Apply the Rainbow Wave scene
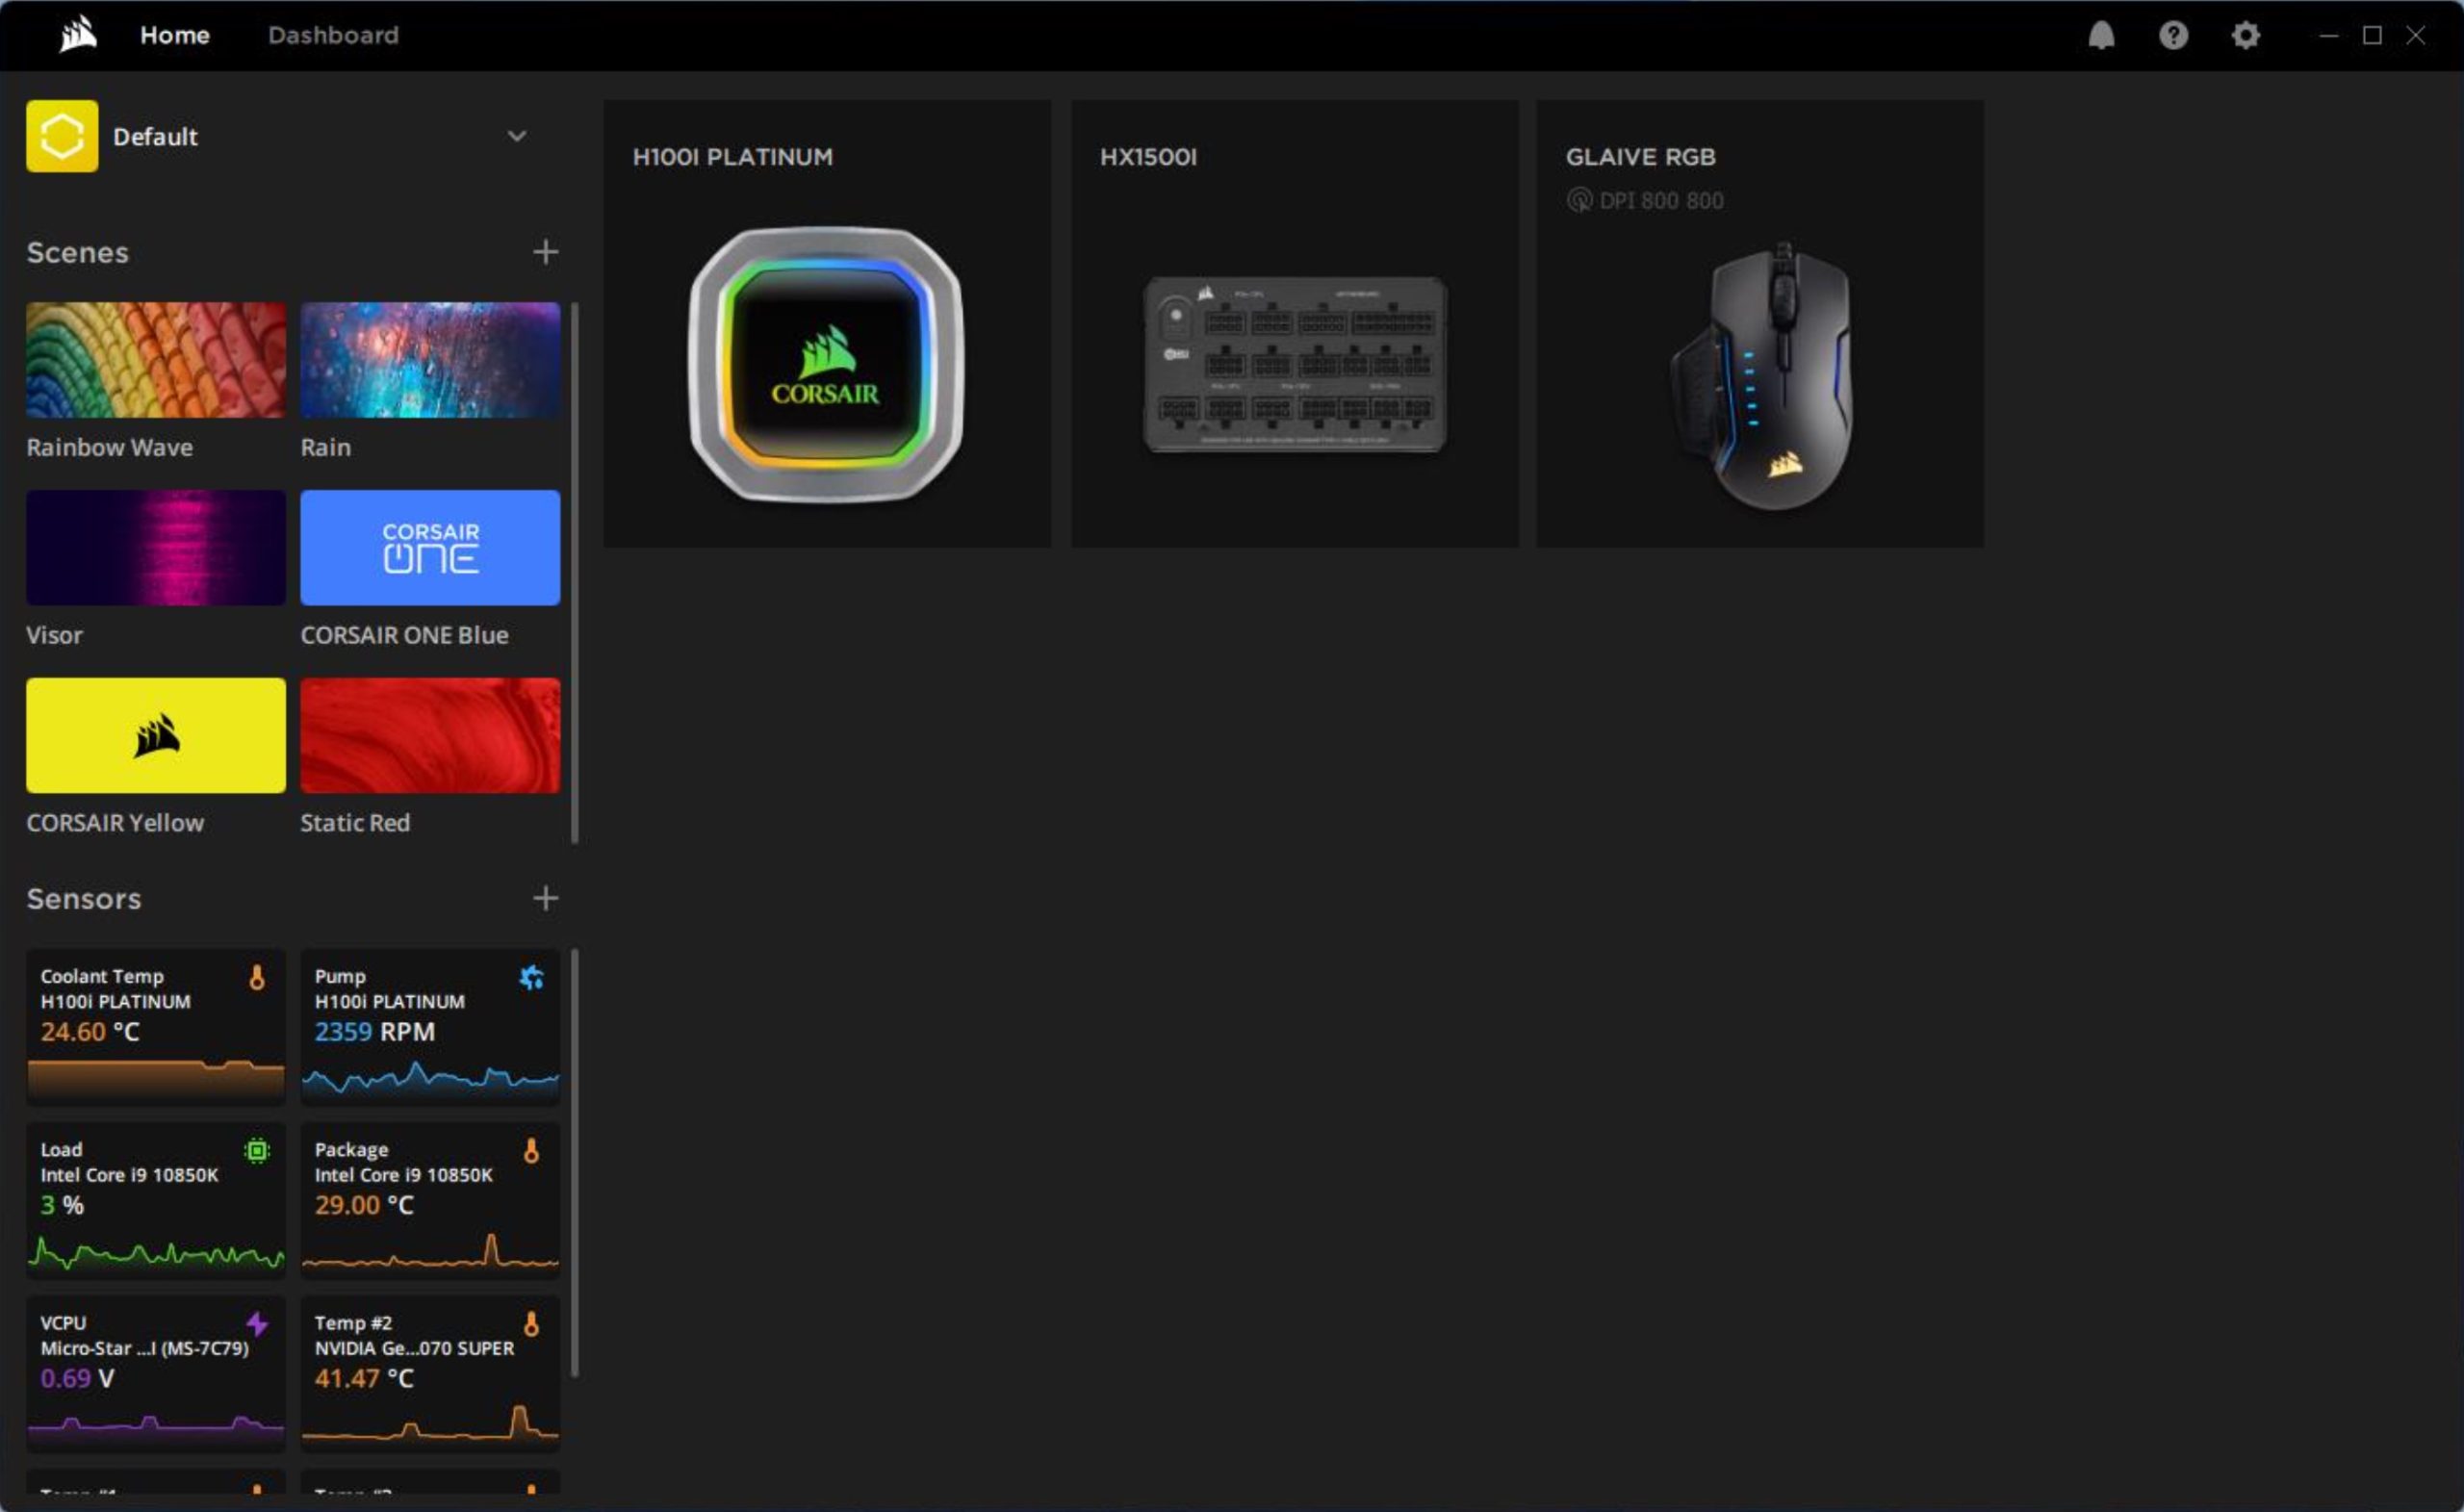The height and width of the screenshot is (1512, 2464). 156,360
